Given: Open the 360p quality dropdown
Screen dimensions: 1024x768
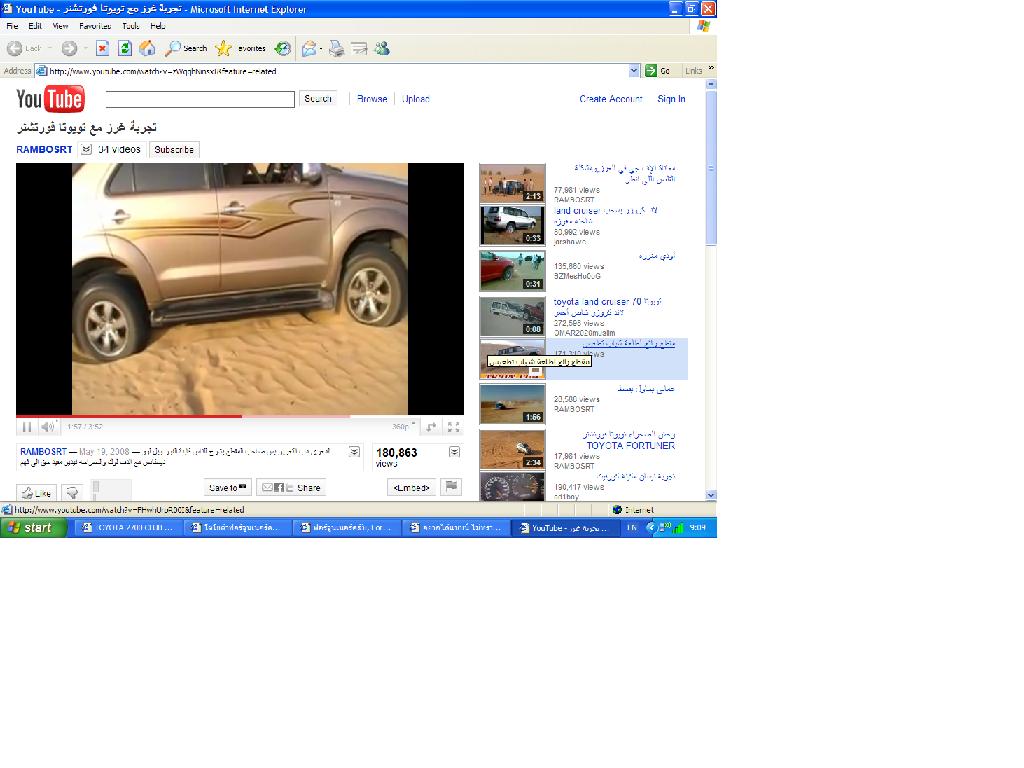Looking at the screenshot, I should [402, 427].
